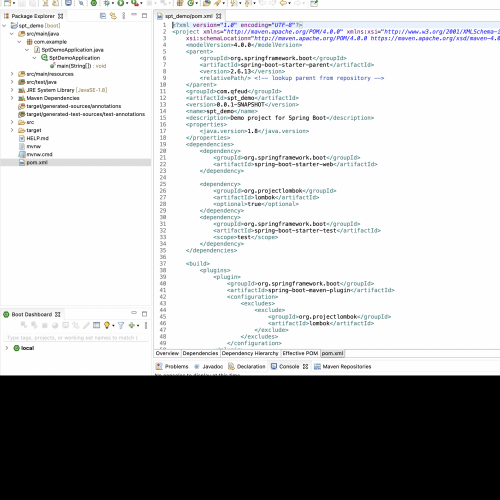
Task: Open the Back navigation history dropdown
Action: (x=289, y=3)
